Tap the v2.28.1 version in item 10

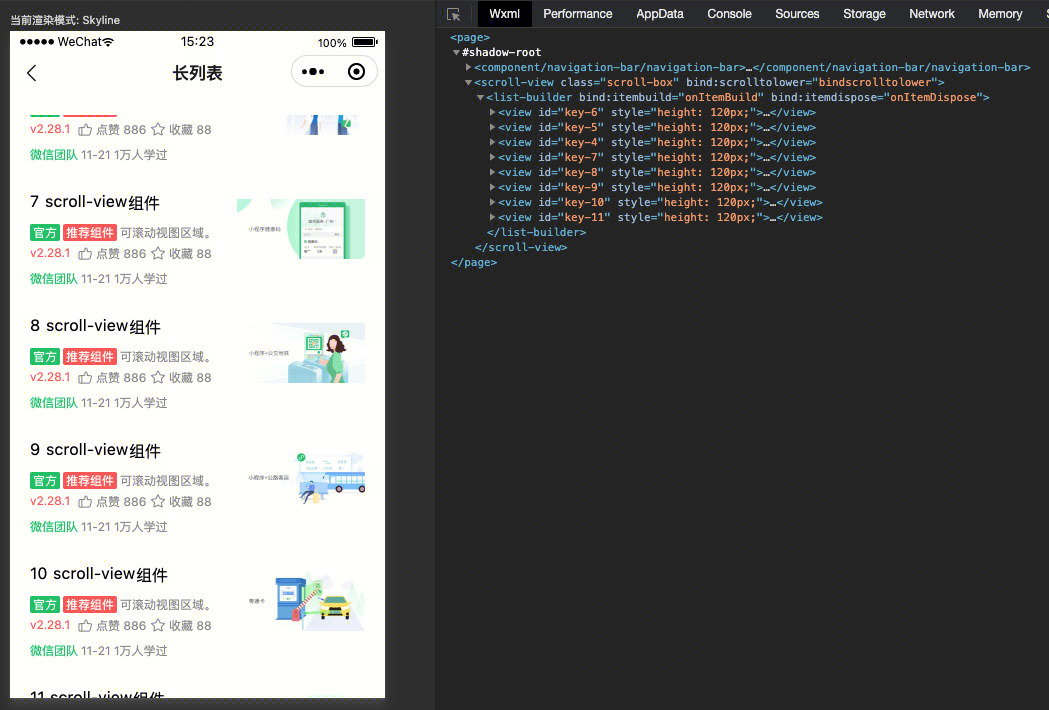coord(50,625)
